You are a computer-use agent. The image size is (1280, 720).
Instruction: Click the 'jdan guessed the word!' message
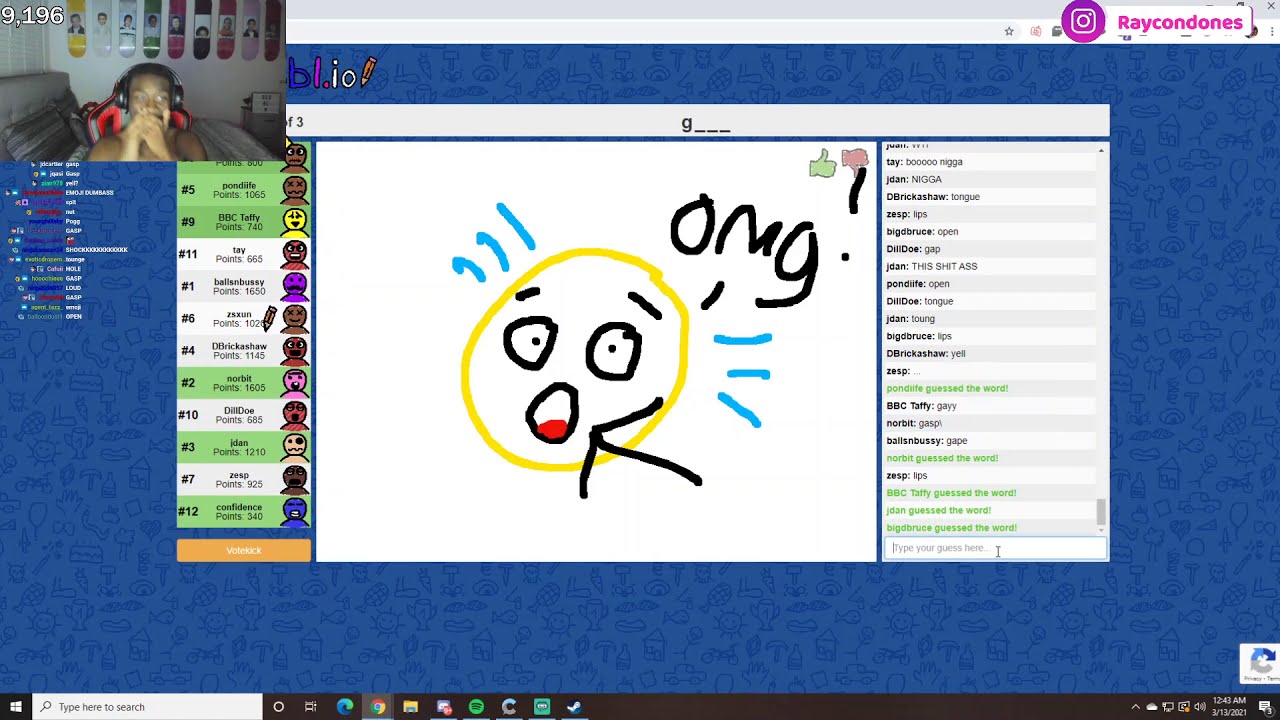[x=938, y=510]
